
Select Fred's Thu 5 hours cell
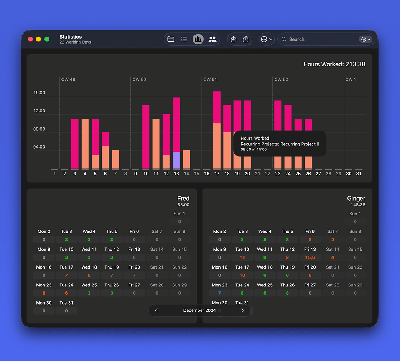[x=112, y=239]
